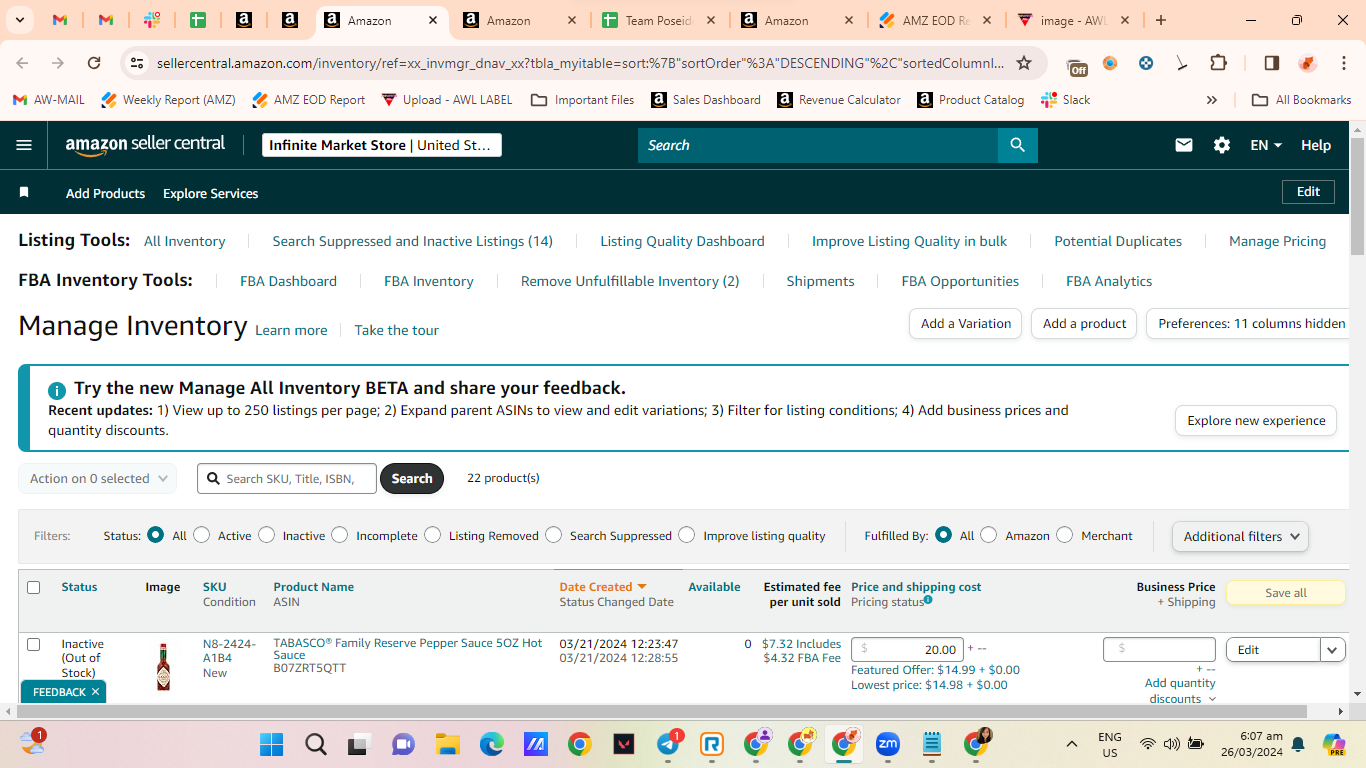
Task: Open the Listing Quality Dashboard
Action: (682, 241)
